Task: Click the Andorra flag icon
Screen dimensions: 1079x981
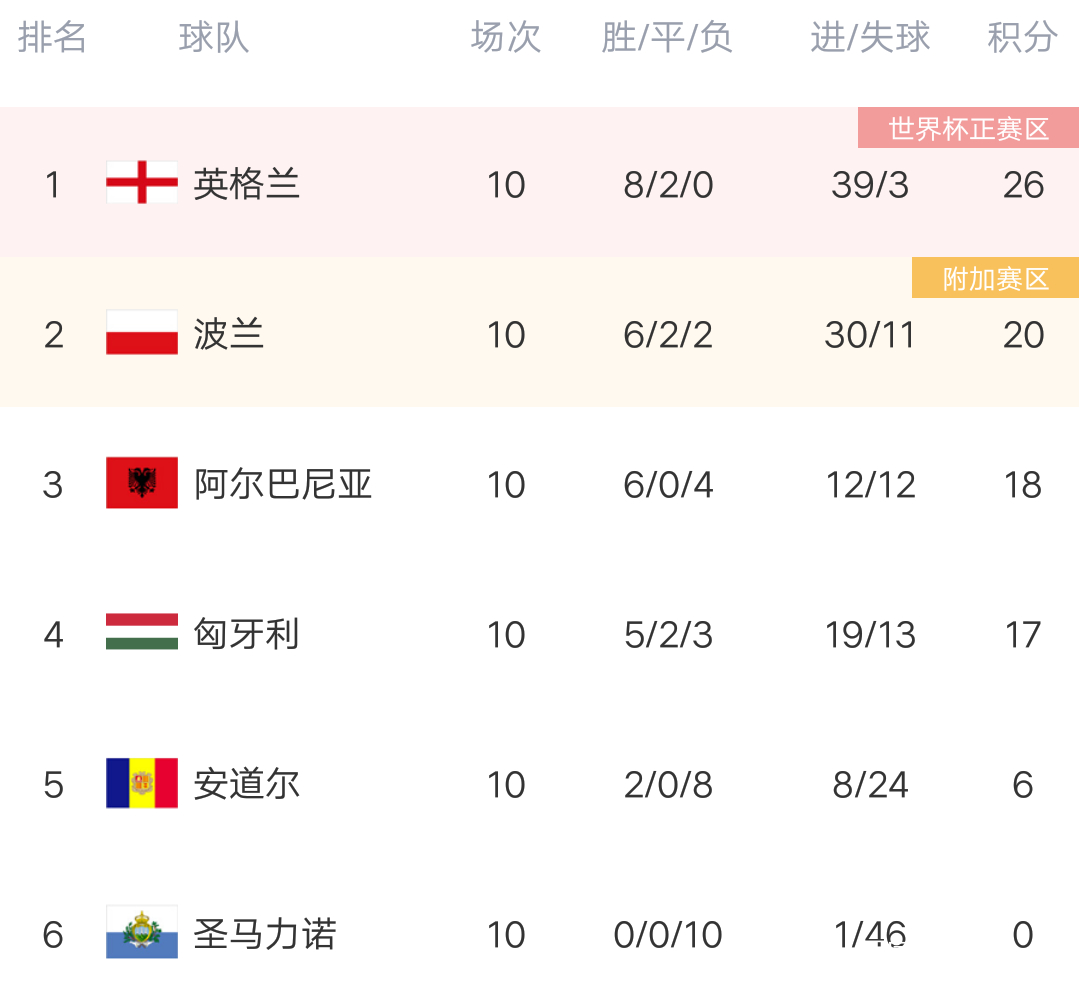Action: [142, 784]
